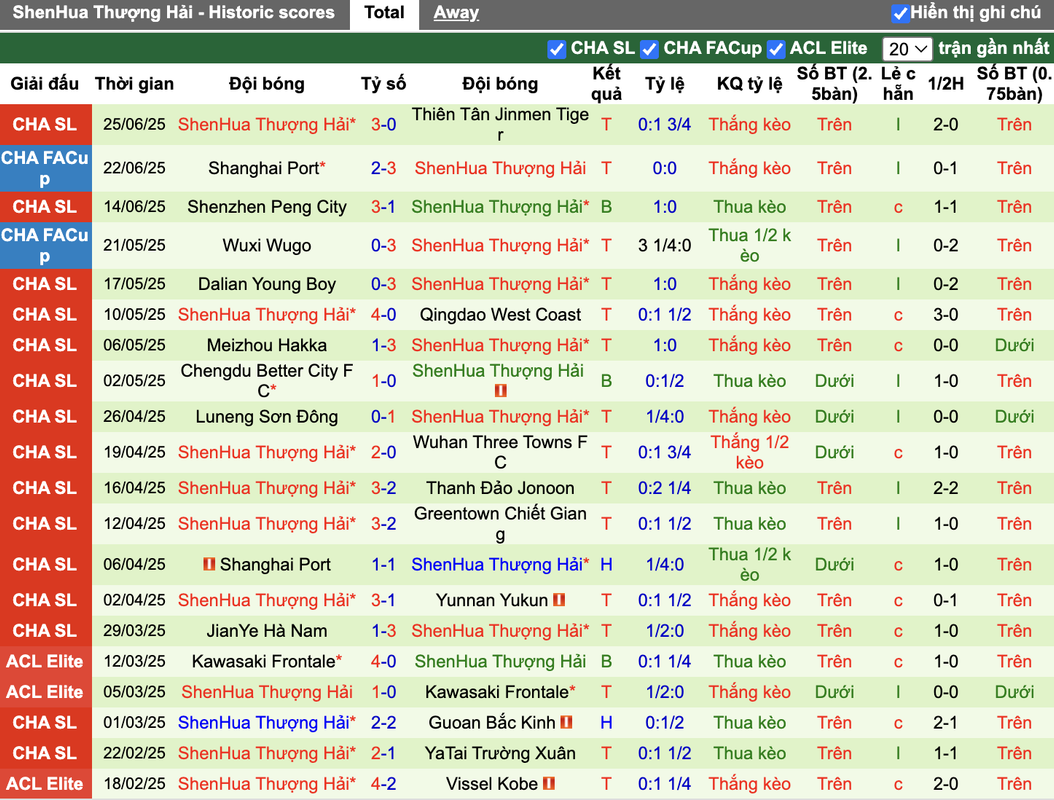Click the date 01/03/25
Viewport: 1054px width, 800px height.
point(134,722)
